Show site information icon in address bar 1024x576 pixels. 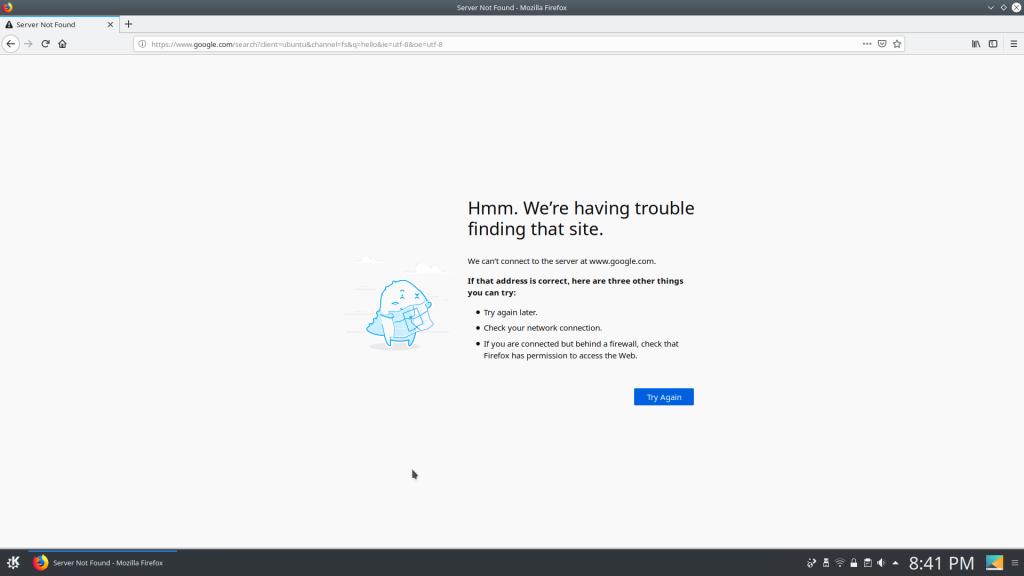142,44
